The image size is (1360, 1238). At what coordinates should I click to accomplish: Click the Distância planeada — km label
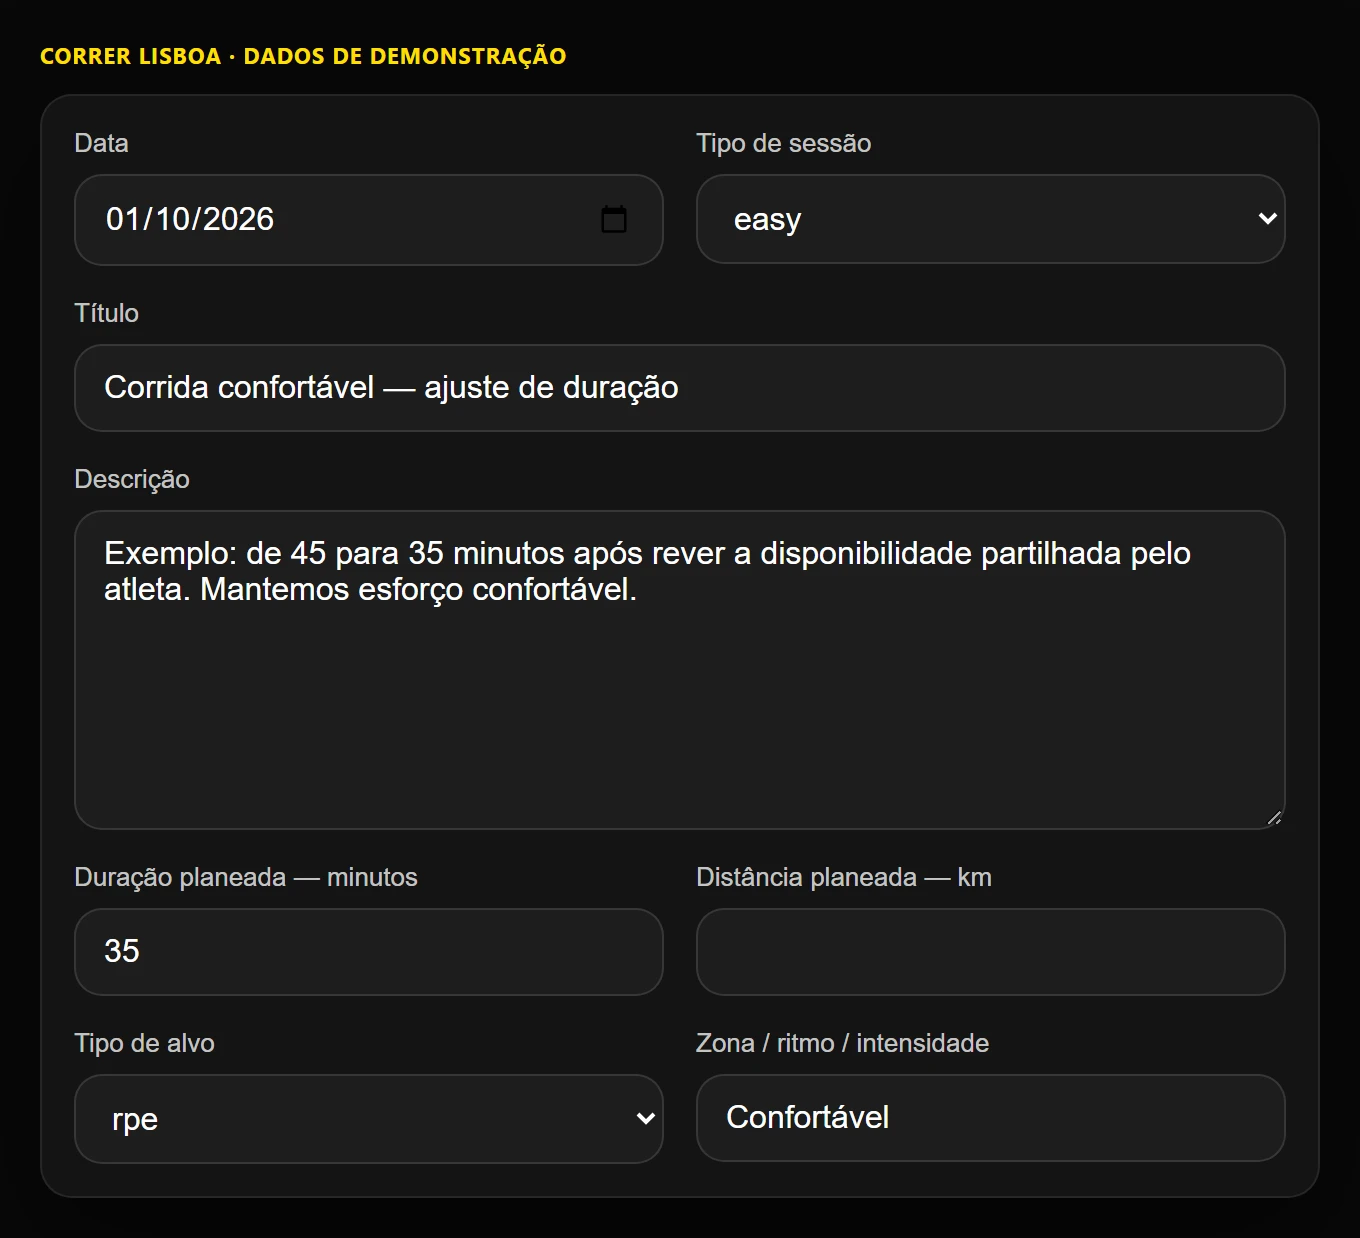click(844, 877)
